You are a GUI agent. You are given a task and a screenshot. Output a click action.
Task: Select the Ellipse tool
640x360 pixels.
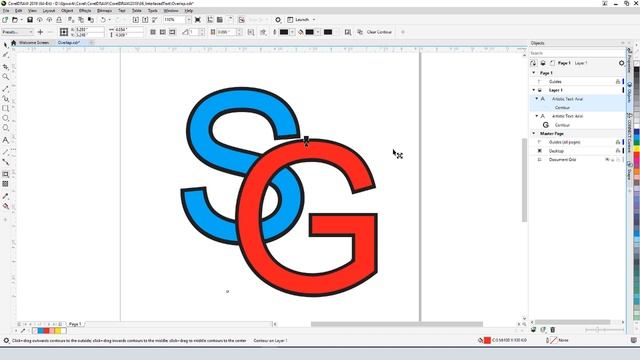click(5, 118)
